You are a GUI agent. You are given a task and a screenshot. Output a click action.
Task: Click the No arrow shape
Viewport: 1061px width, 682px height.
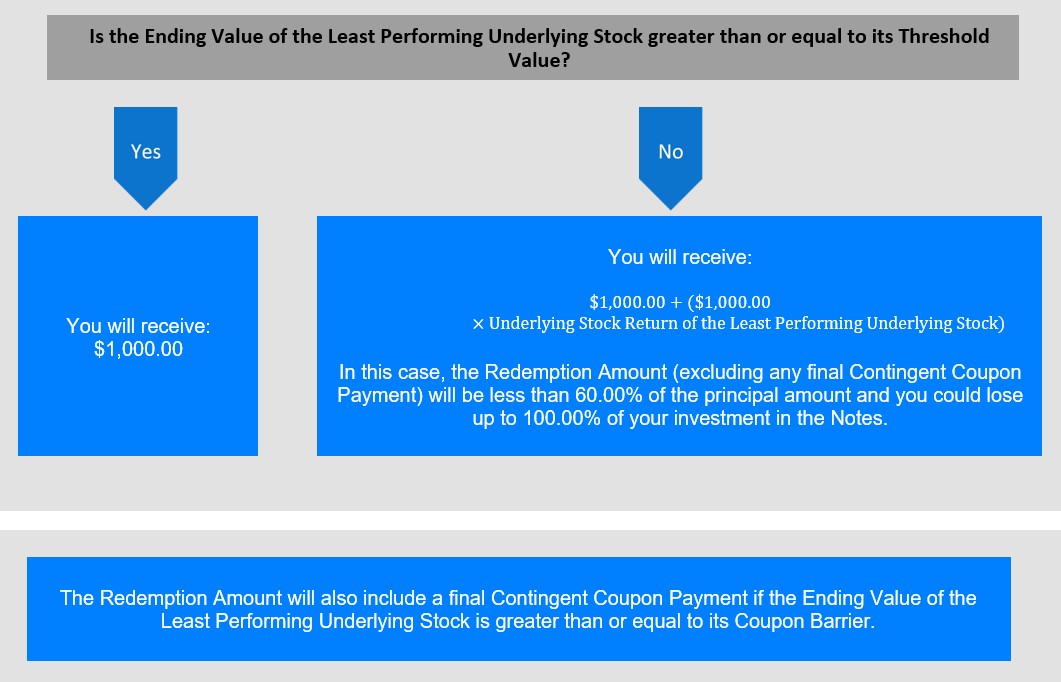click(671, 158)
